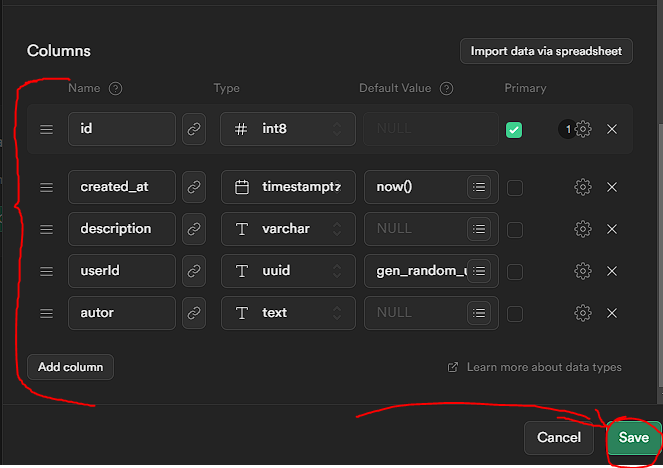Image resolution: width=663 pixels, height=468 pixels.
Task: Remove the userId column
Action: pyautogui.click(x=612, y=271)
